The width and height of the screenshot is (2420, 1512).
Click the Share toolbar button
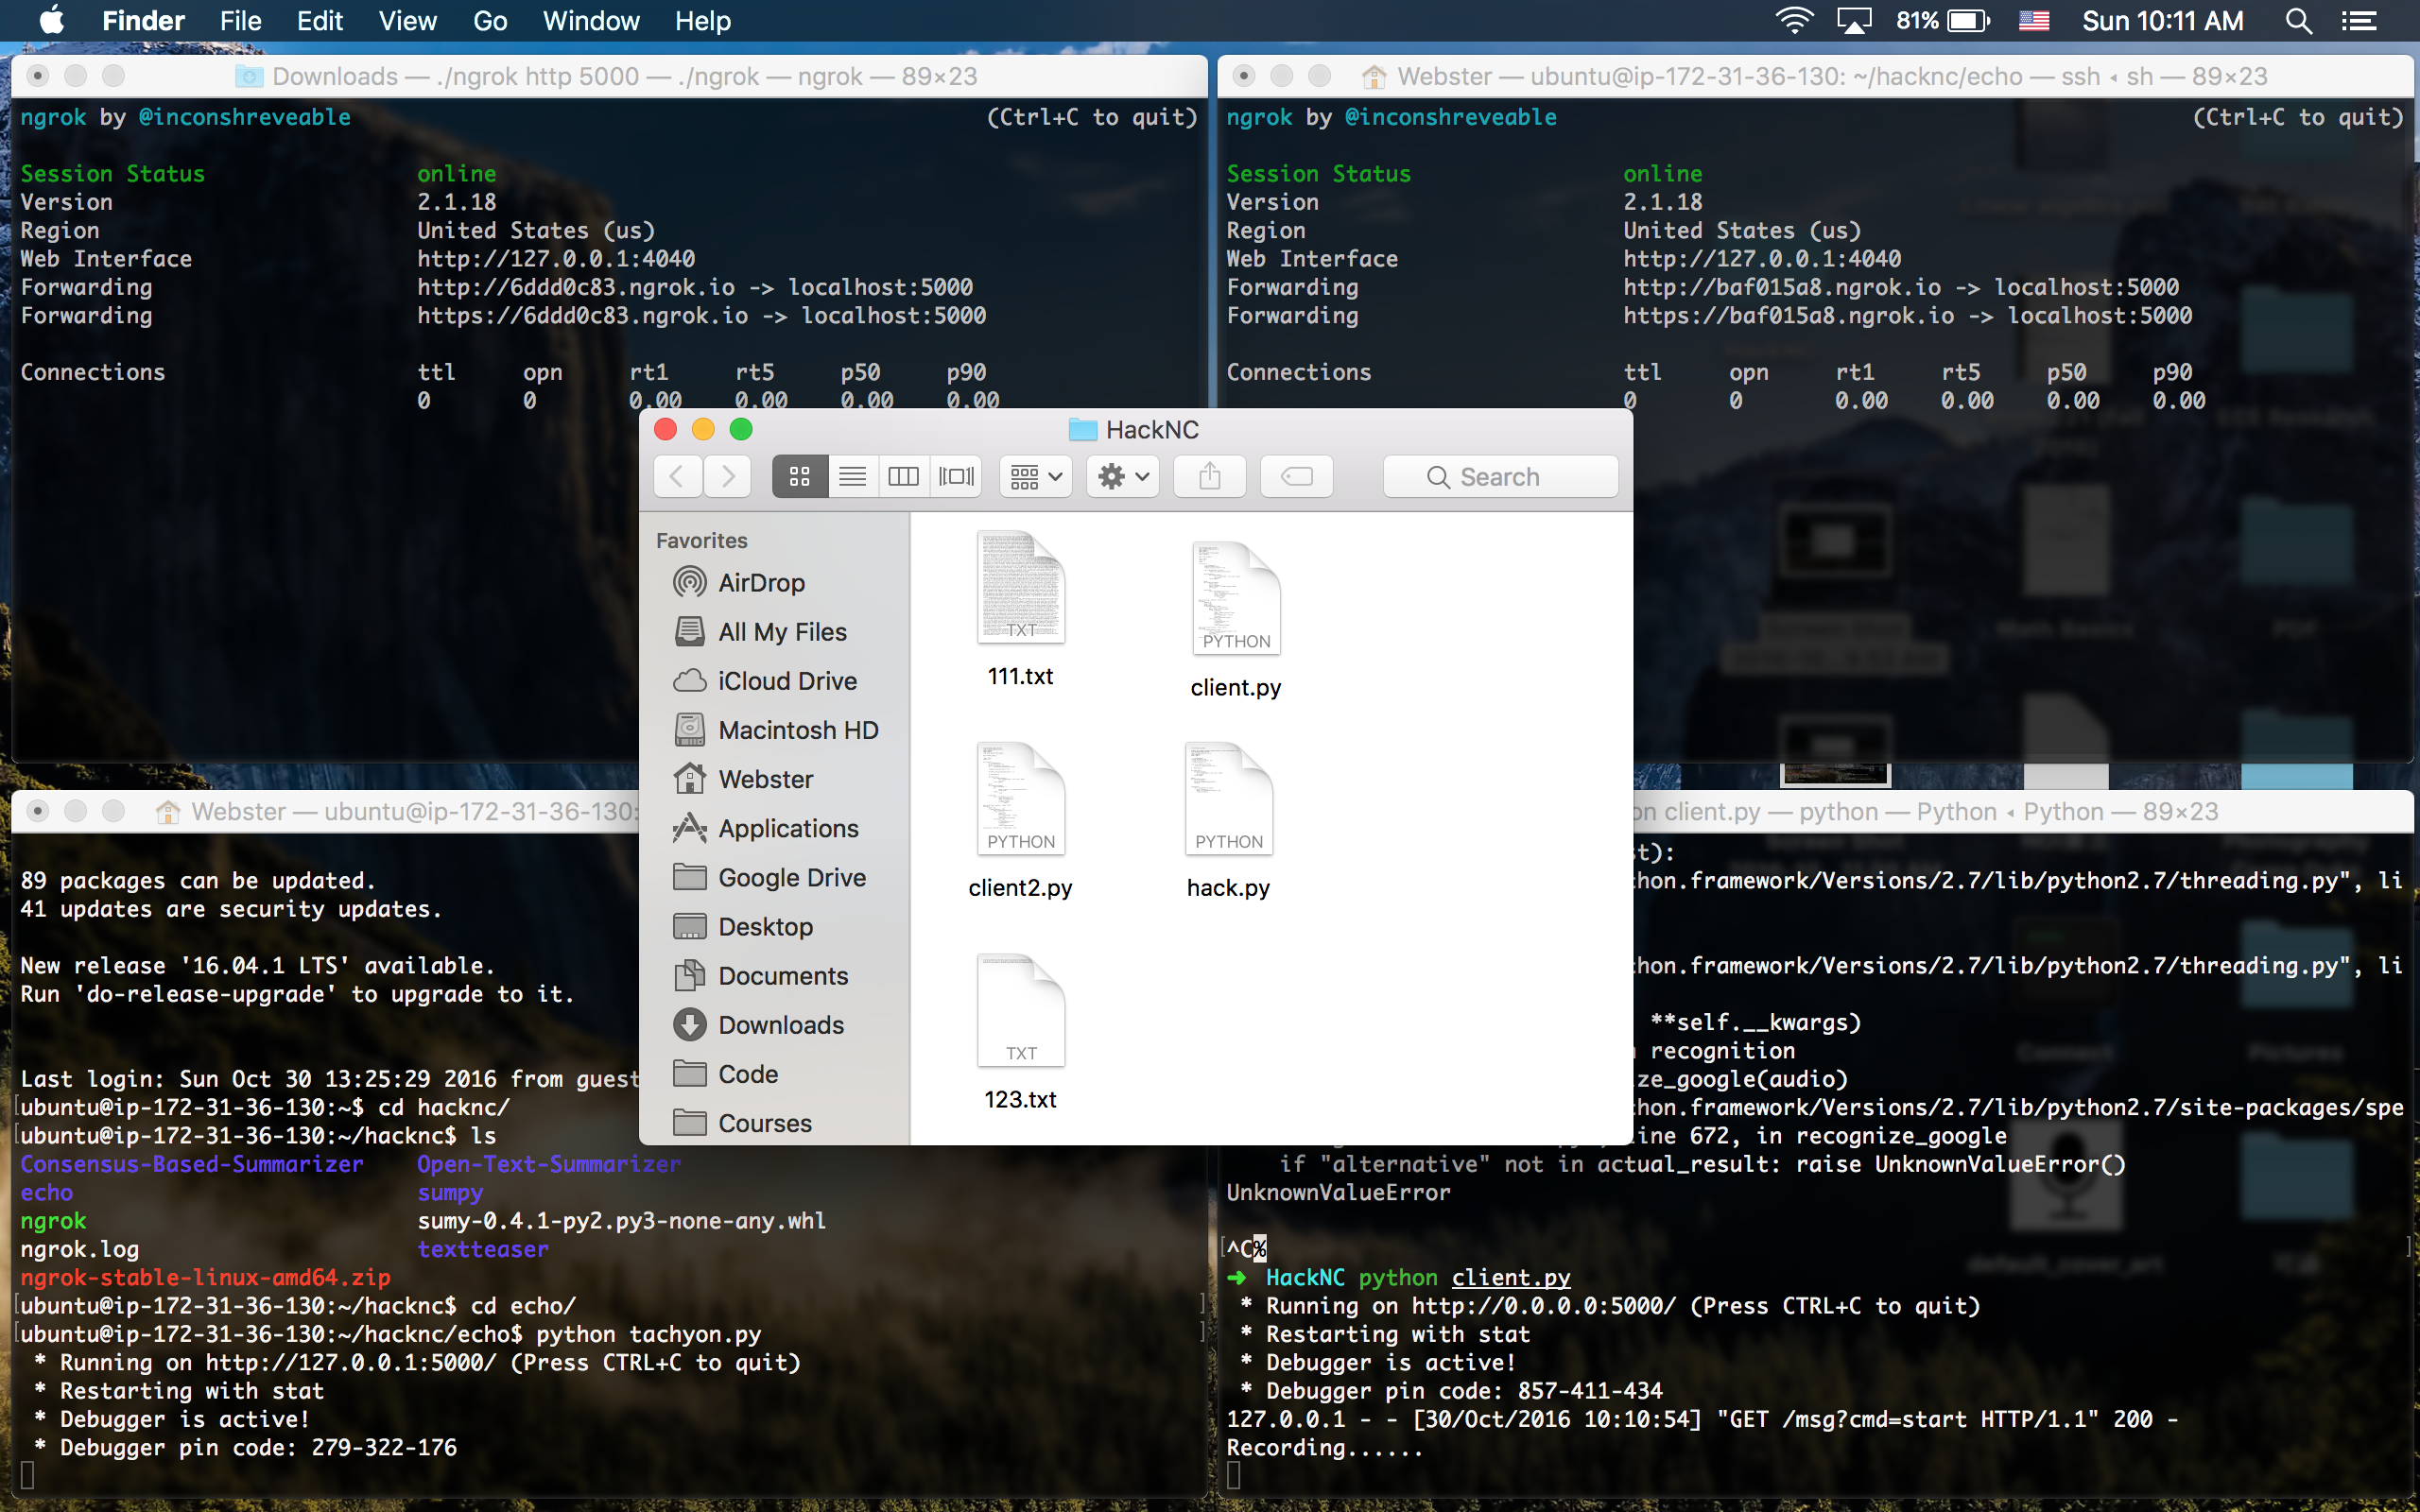(x=1209, y=476)
